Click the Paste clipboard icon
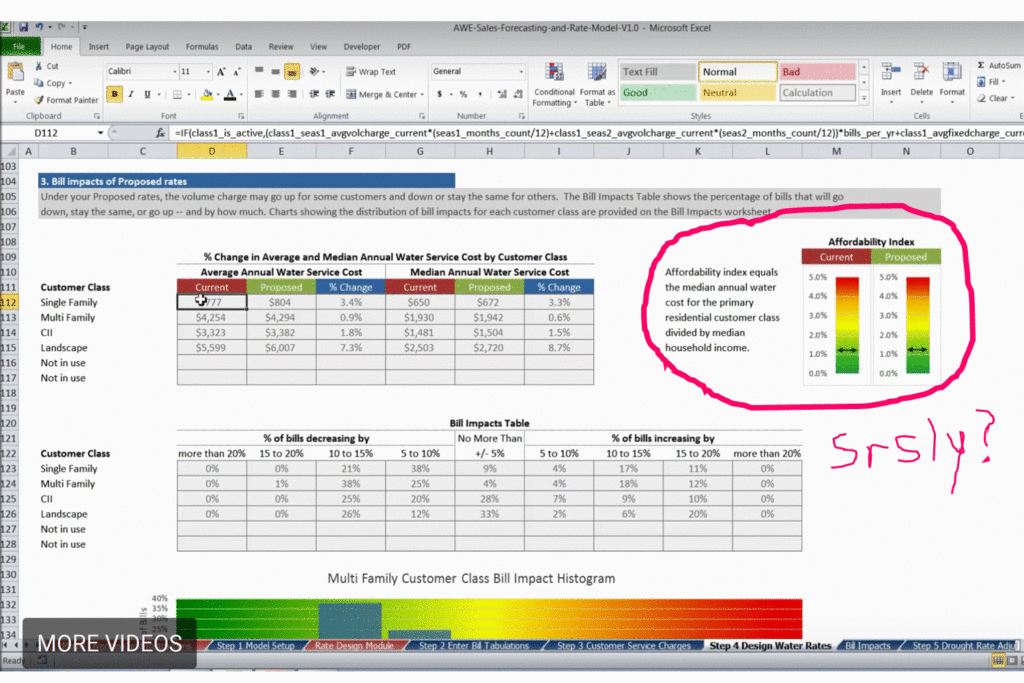1024x683 pixels. click(x=15, y=74)
